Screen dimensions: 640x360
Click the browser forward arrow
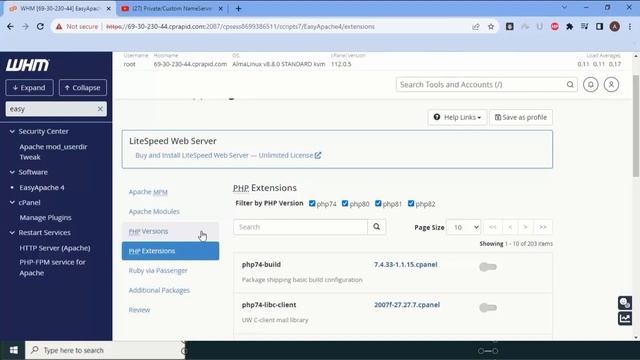(x=25, y=27)
